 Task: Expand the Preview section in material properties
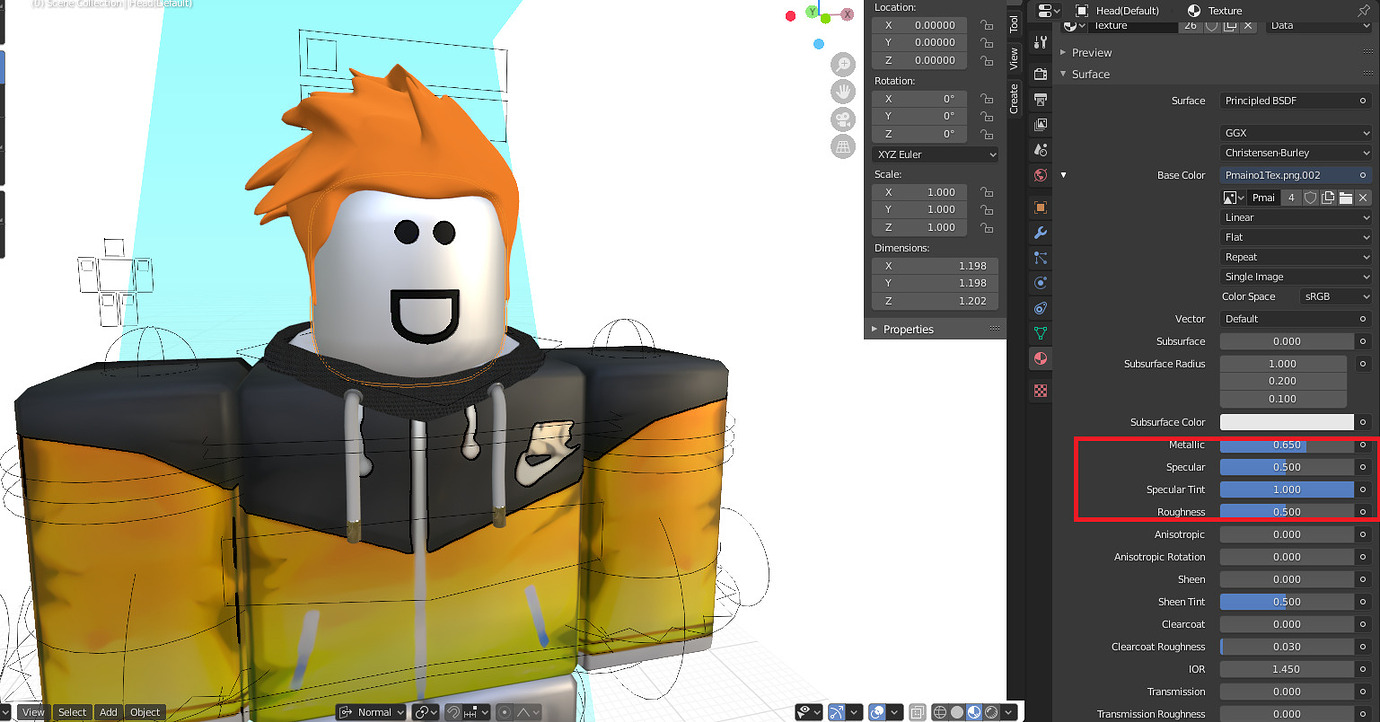click(1092, 51)
